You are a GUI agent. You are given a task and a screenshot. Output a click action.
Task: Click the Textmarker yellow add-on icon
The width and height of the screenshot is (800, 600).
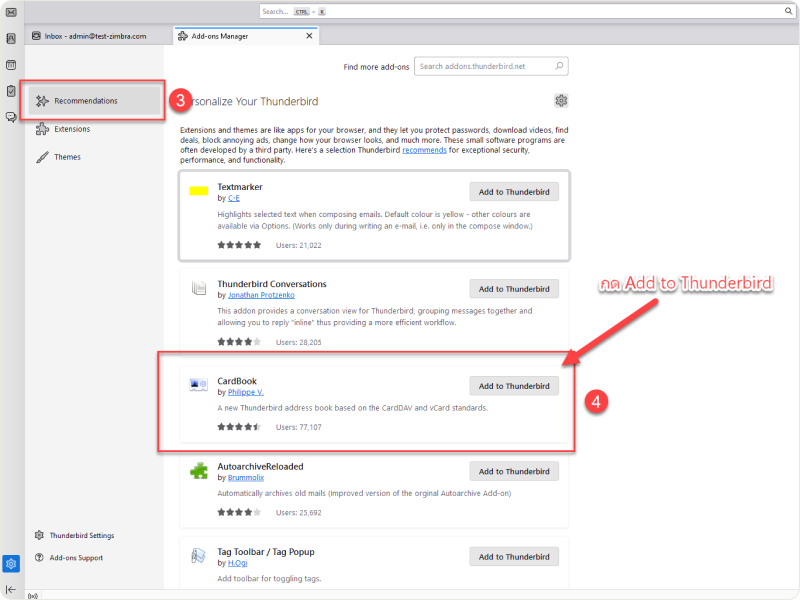point(198,191)
